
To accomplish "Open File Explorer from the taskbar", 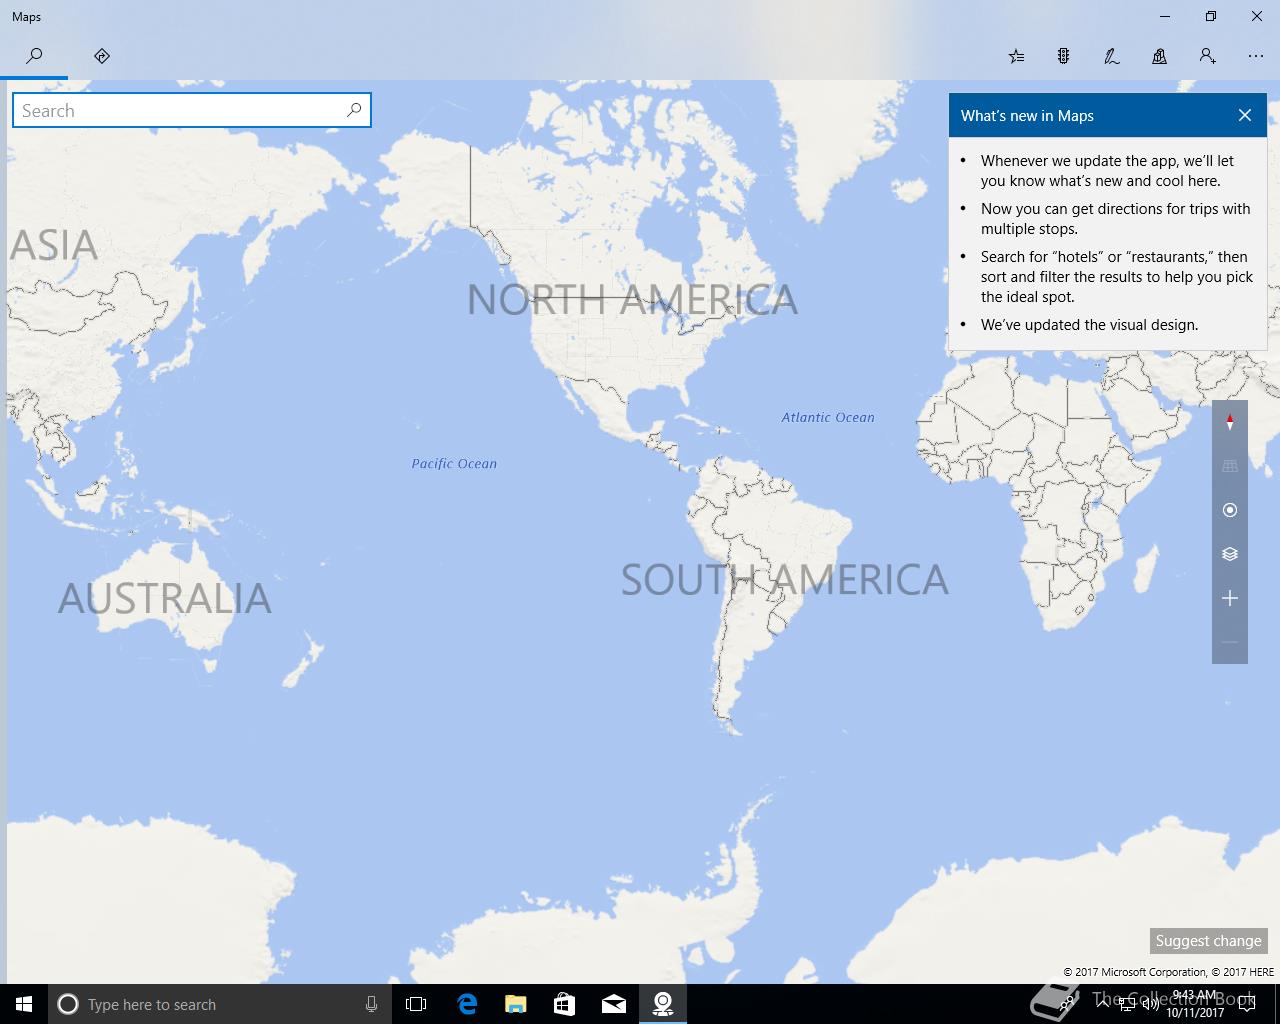I will 516,1004.
